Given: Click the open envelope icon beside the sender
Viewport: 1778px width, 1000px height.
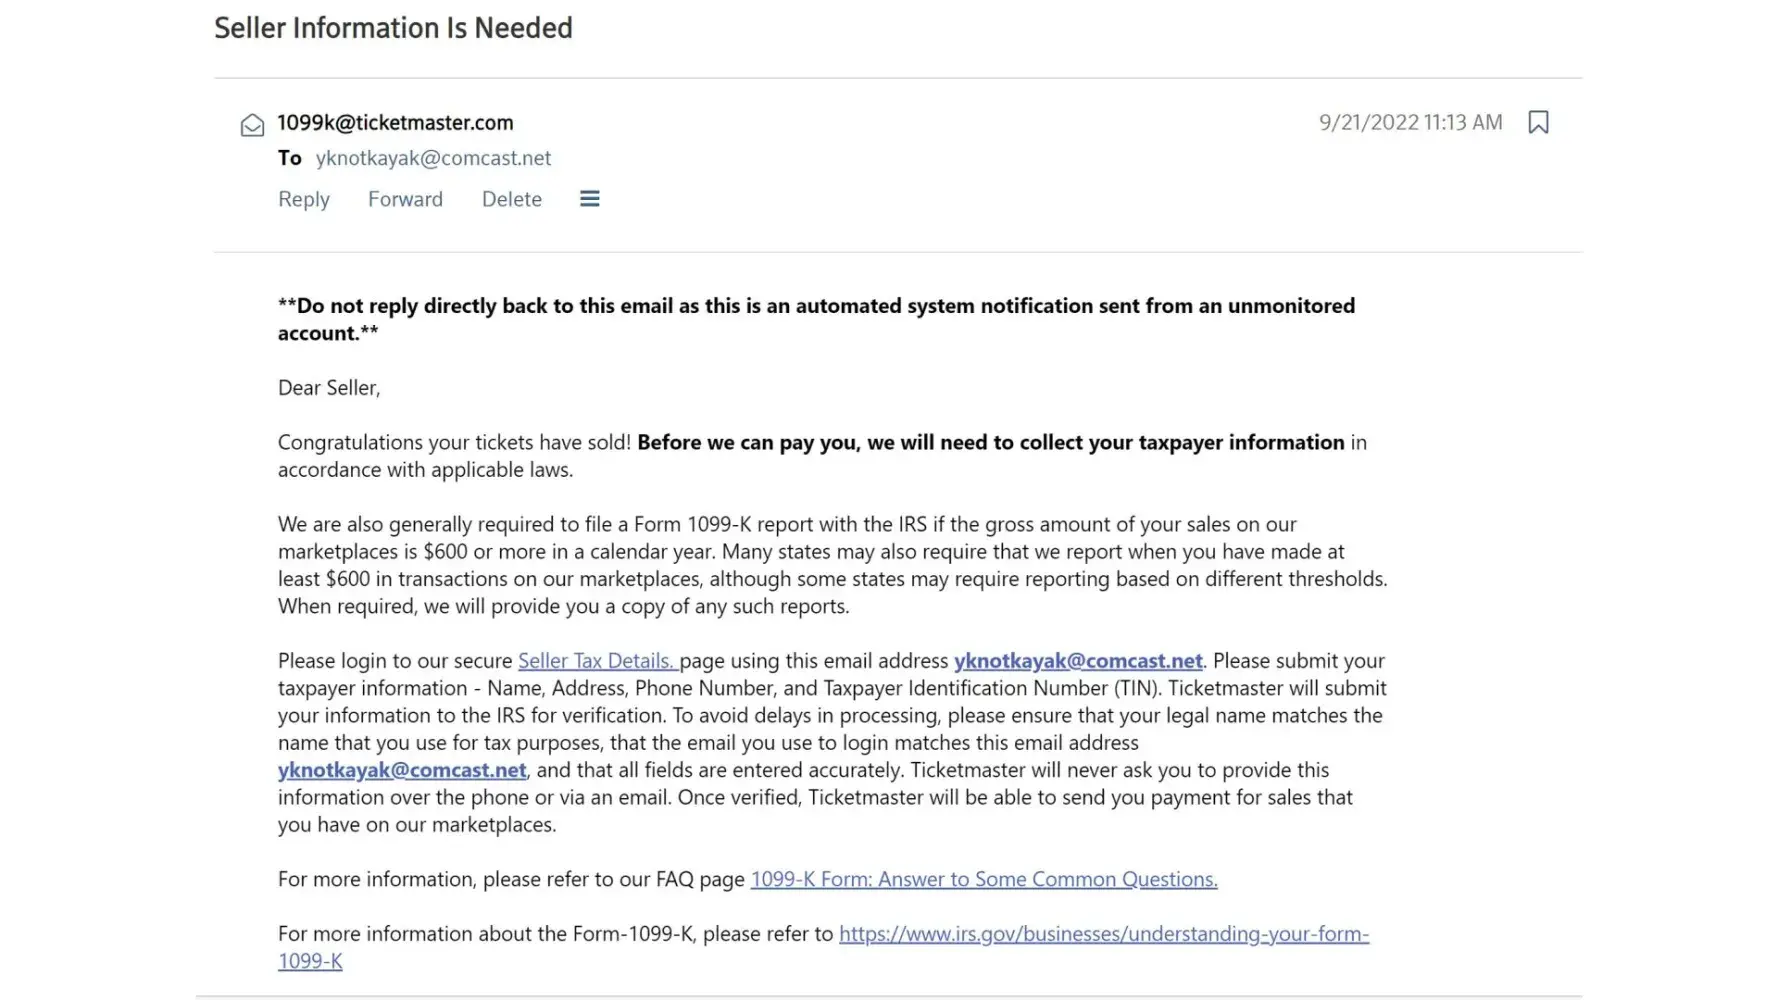Looking at the screenshot, I should (x=252, y=125).
